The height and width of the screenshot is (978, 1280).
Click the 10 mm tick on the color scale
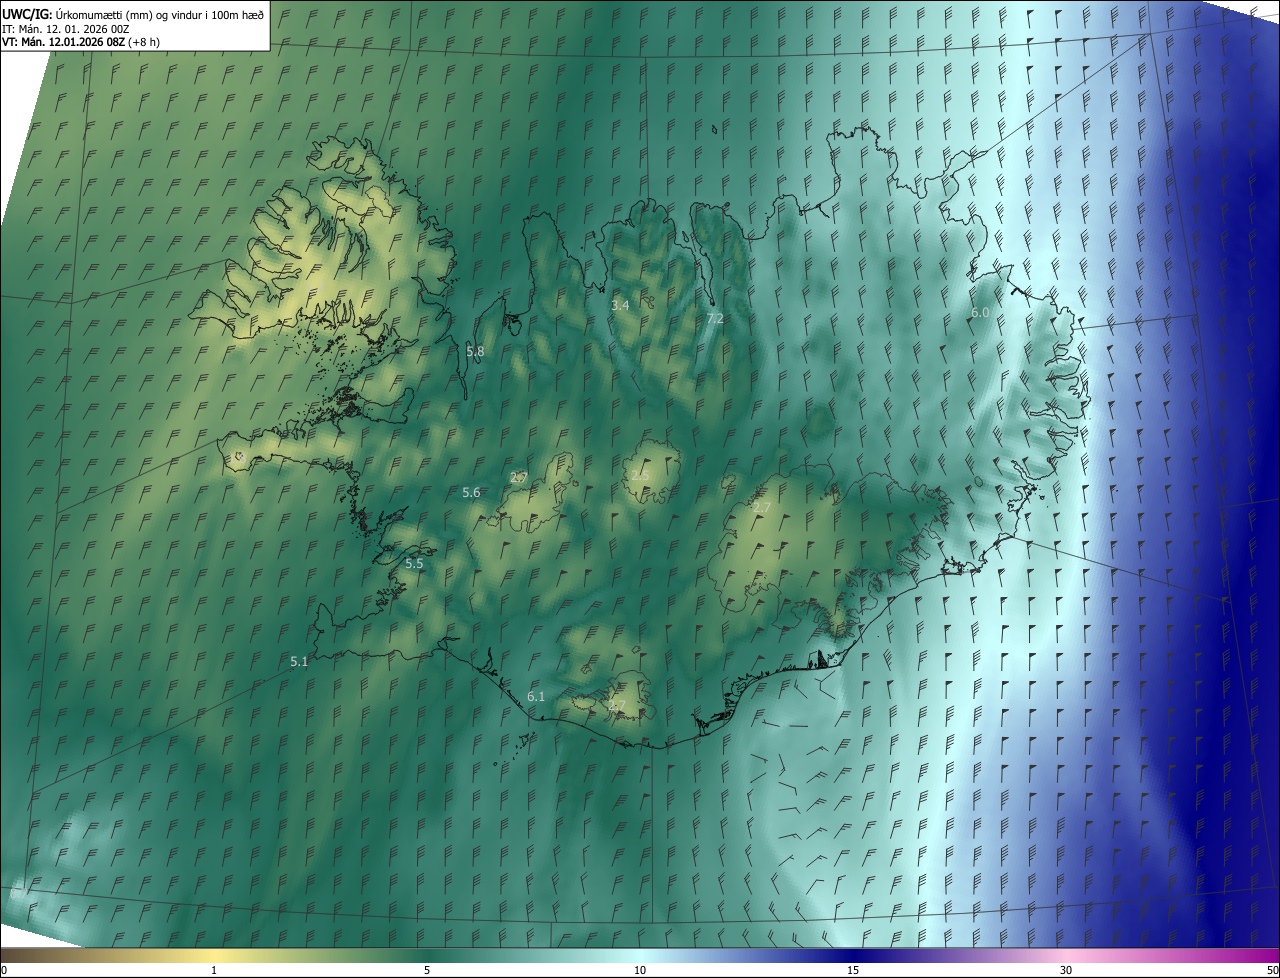click(x=640, y=970)
